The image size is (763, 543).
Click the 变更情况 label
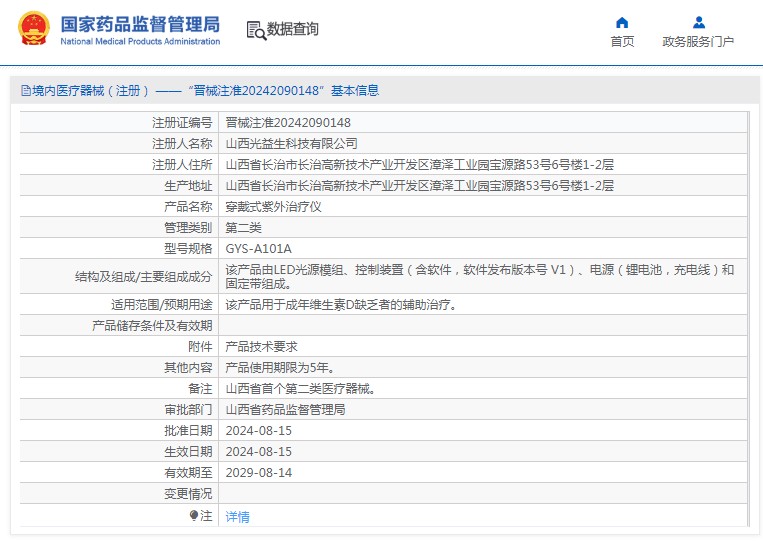click(188, 494)
